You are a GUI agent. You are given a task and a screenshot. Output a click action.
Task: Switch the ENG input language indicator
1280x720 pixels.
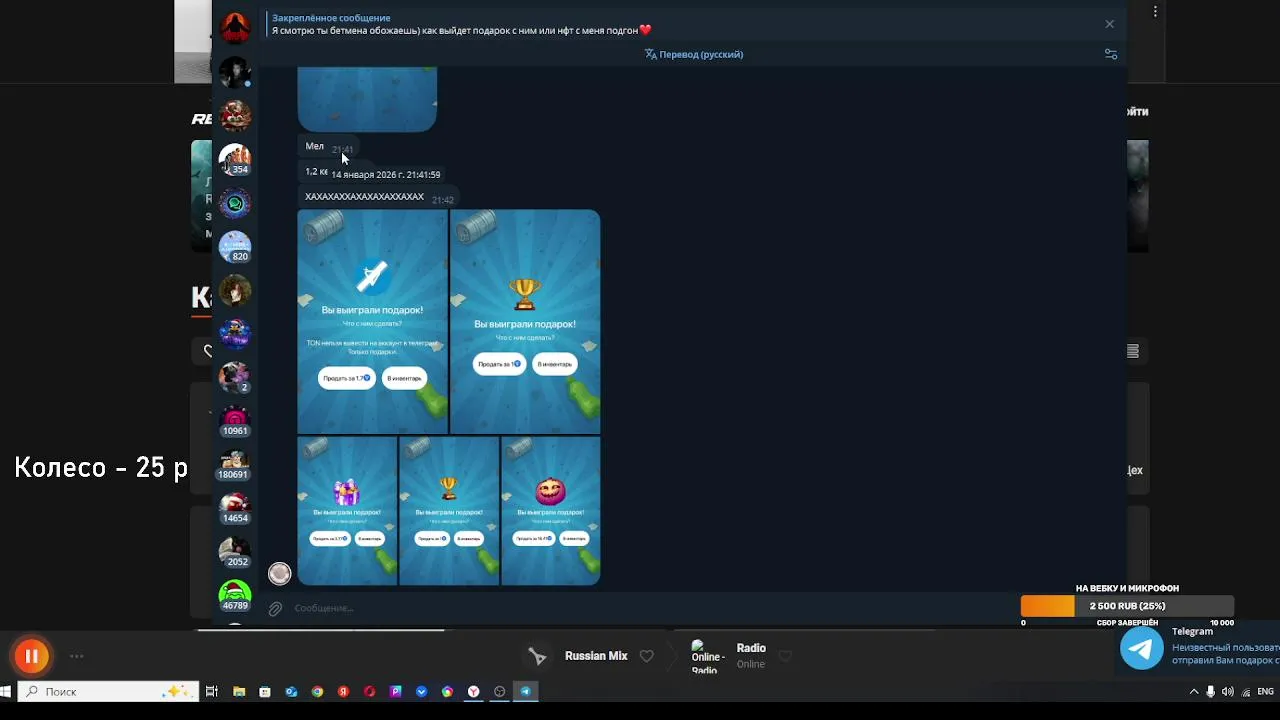tap(1265, 691)
